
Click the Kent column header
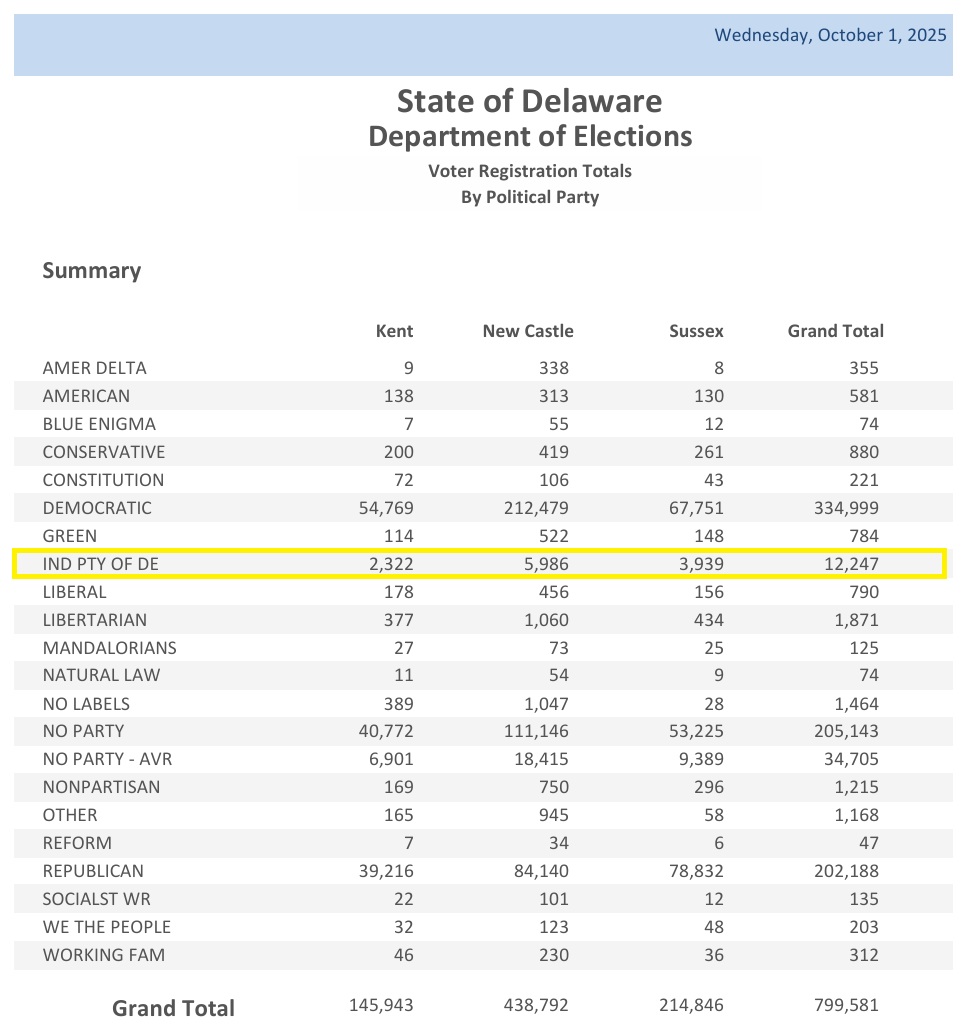pos(394,331)
